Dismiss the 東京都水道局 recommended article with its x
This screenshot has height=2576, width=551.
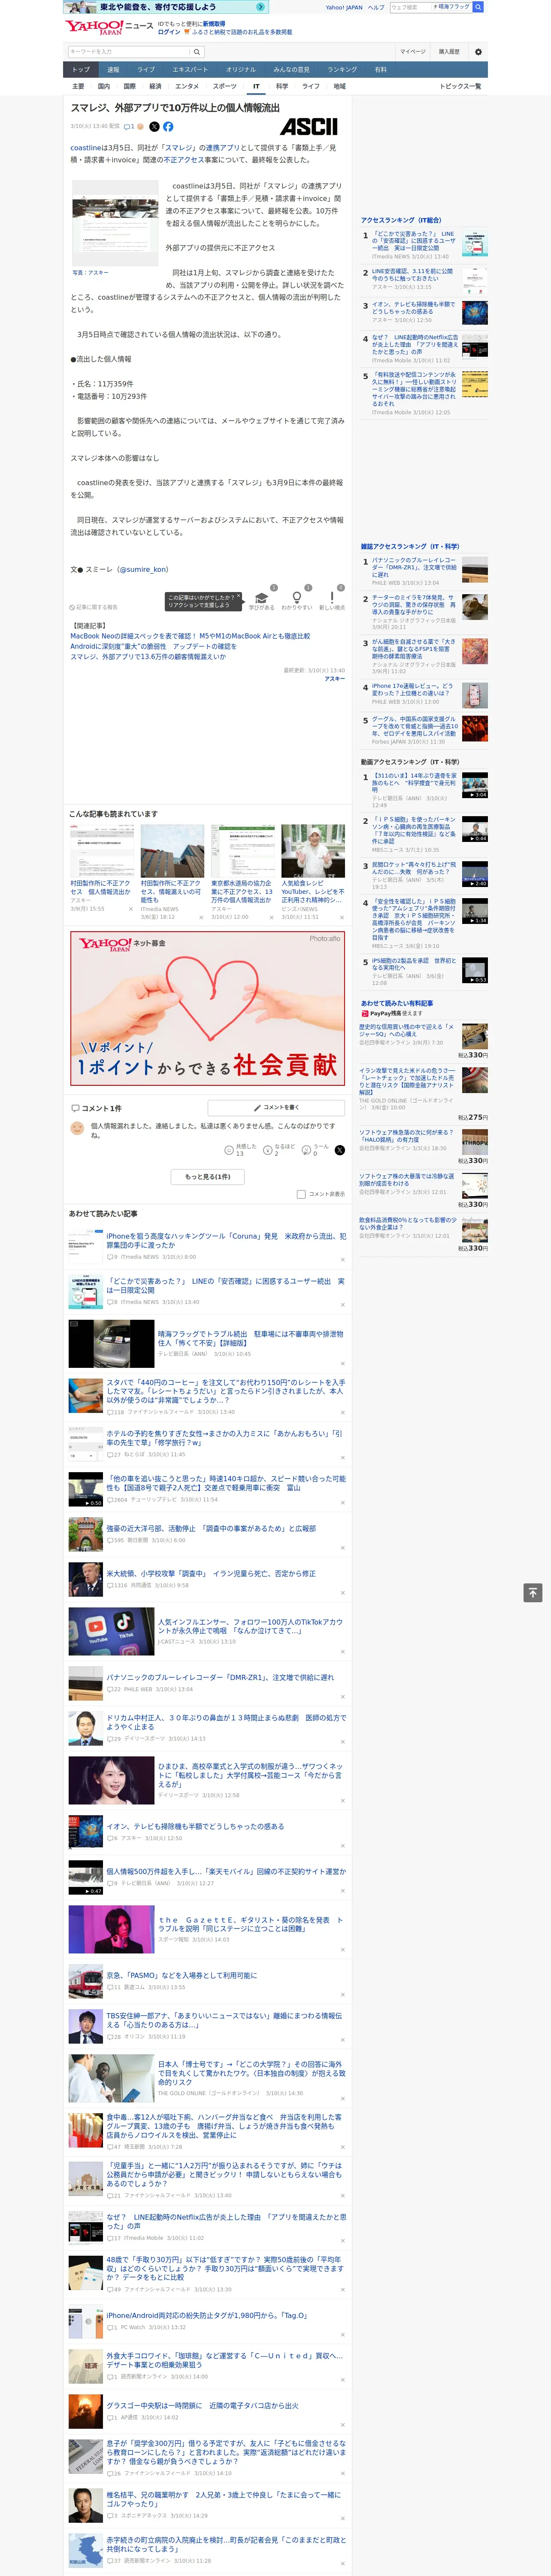click(x=272, y=917)
